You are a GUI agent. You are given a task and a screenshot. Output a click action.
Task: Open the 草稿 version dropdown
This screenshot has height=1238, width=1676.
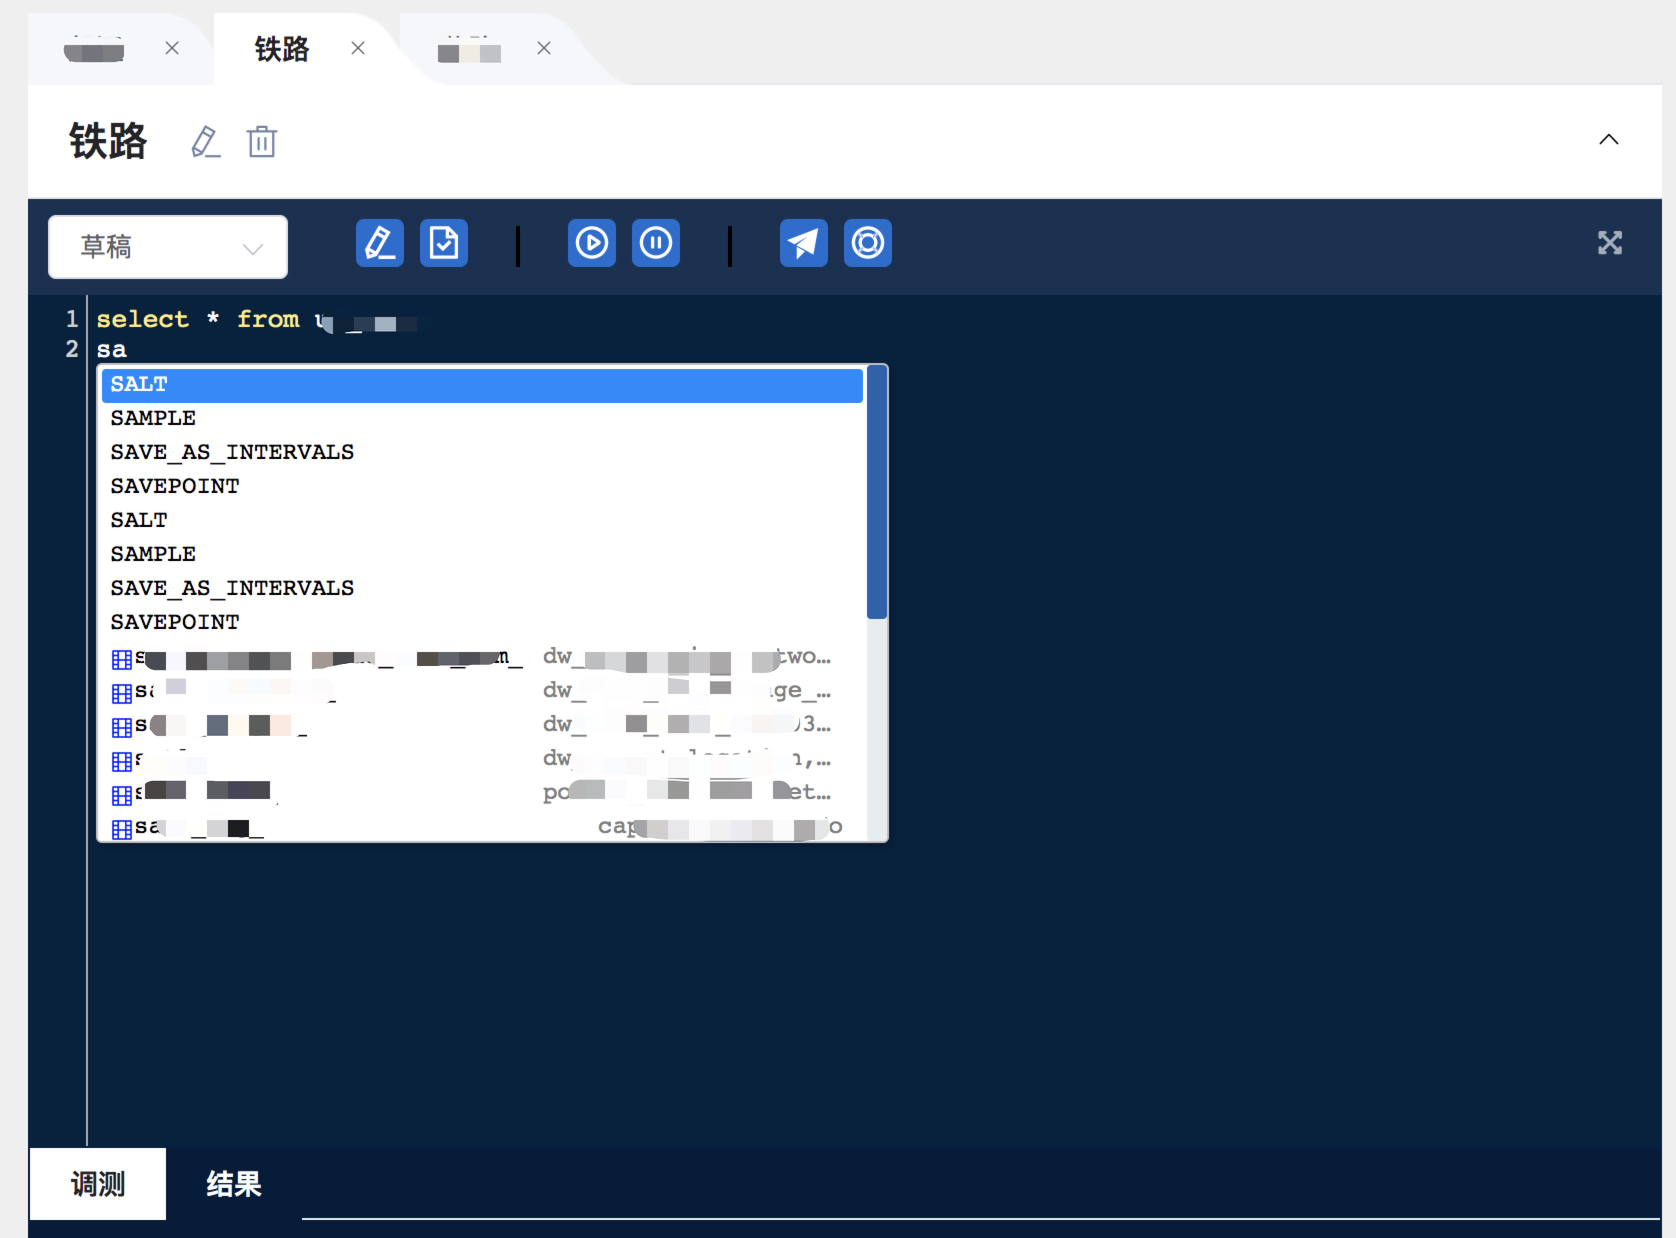(168, 247)
